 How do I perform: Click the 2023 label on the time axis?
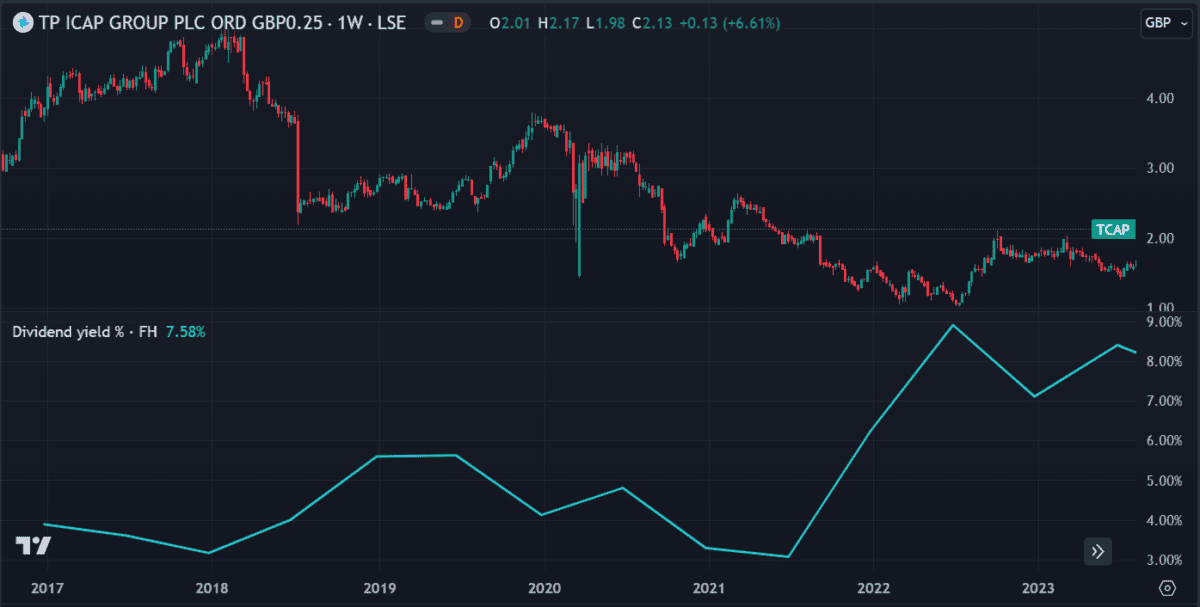pyautogui.click(x=1038, y=587)
